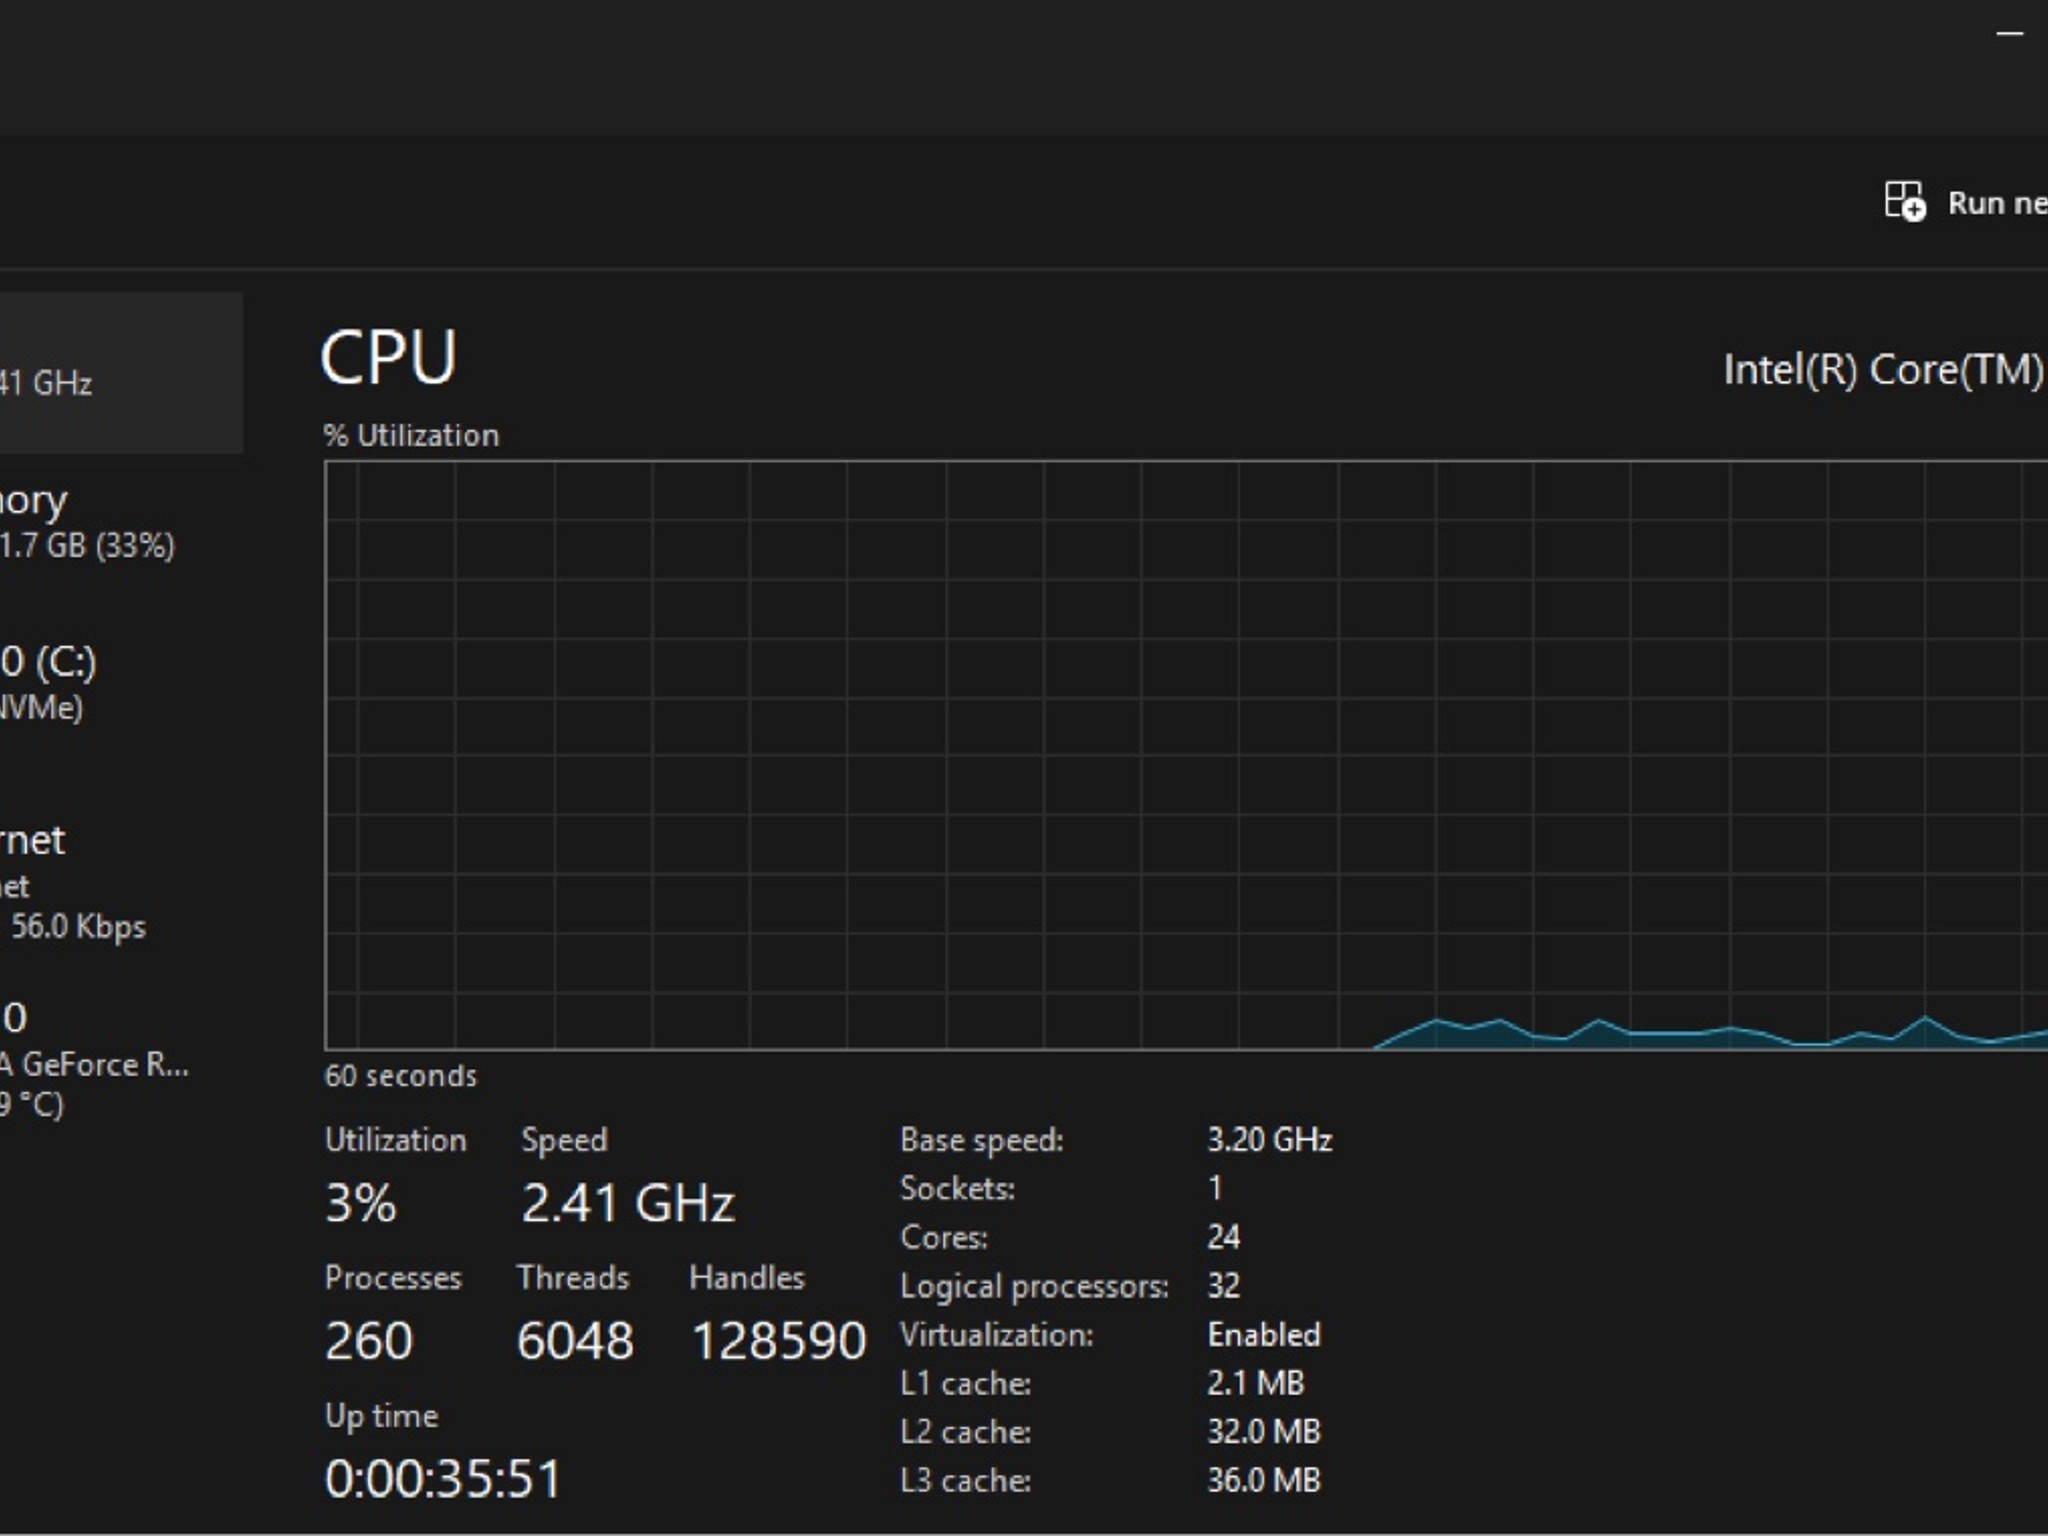
Task: Click the Speed label above 2.41 GHz
Action: (x=564, y=1141)
